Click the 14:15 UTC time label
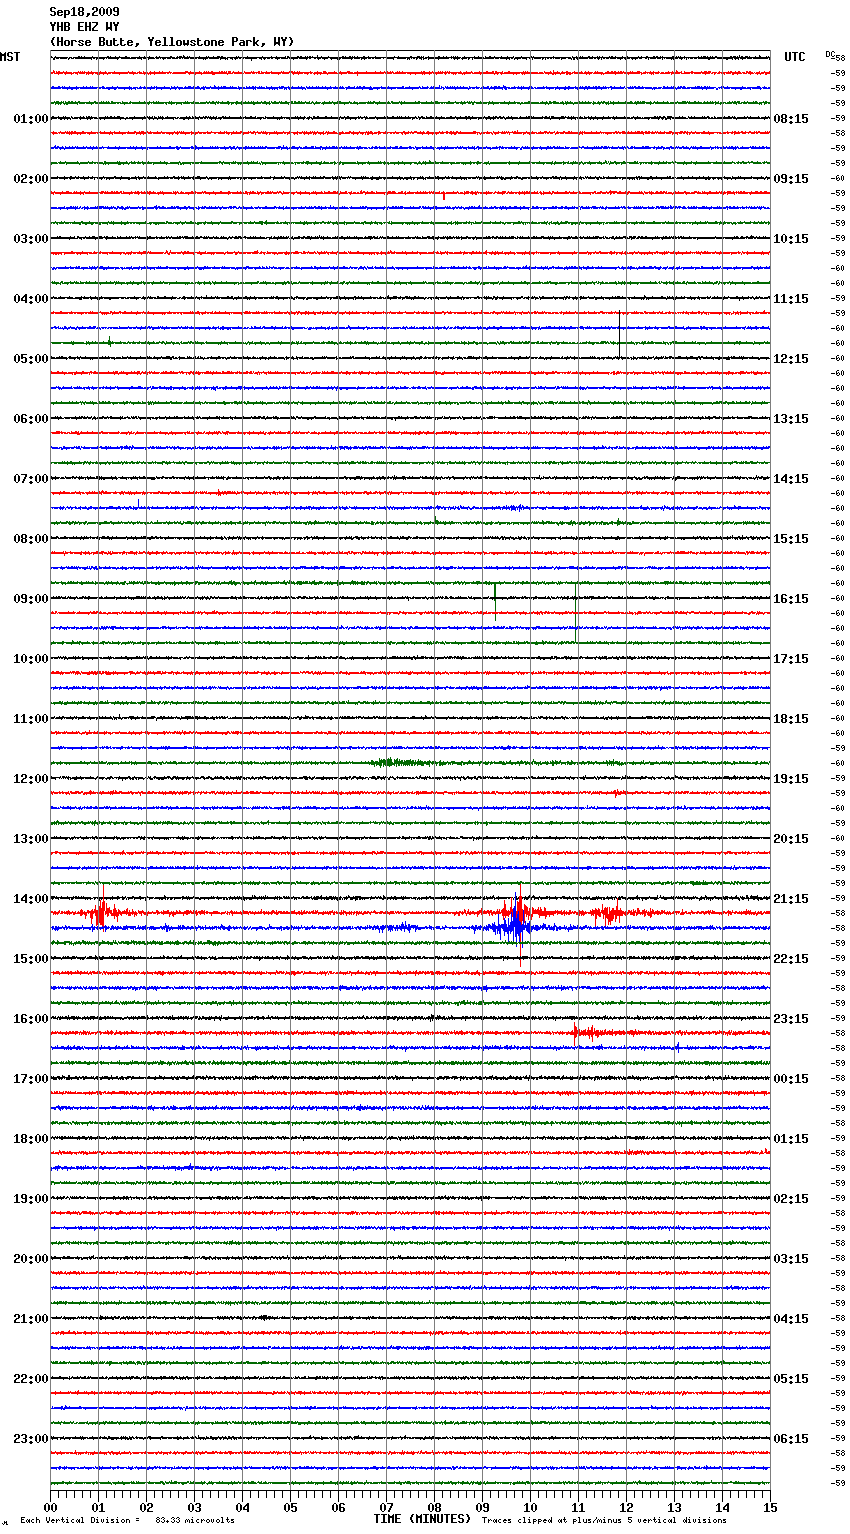This screenshot has height=1534, width=850. [x=791, y=479]
